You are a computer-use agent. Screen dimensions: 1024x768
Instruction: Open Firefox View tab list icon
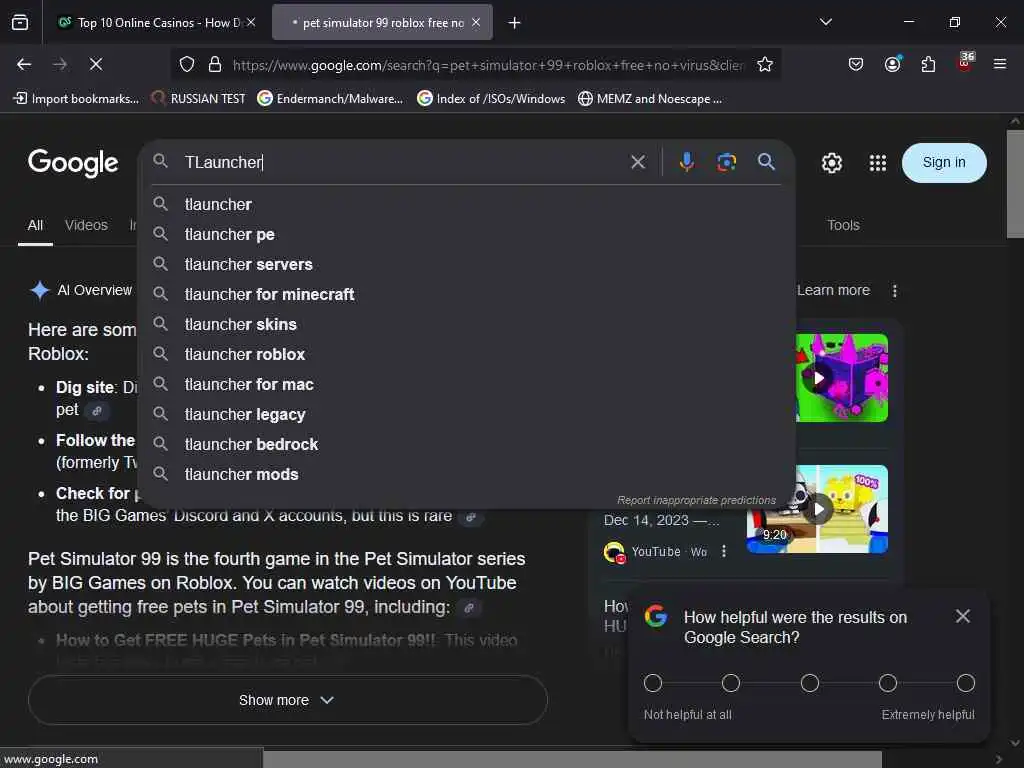(x=20, y=22)
